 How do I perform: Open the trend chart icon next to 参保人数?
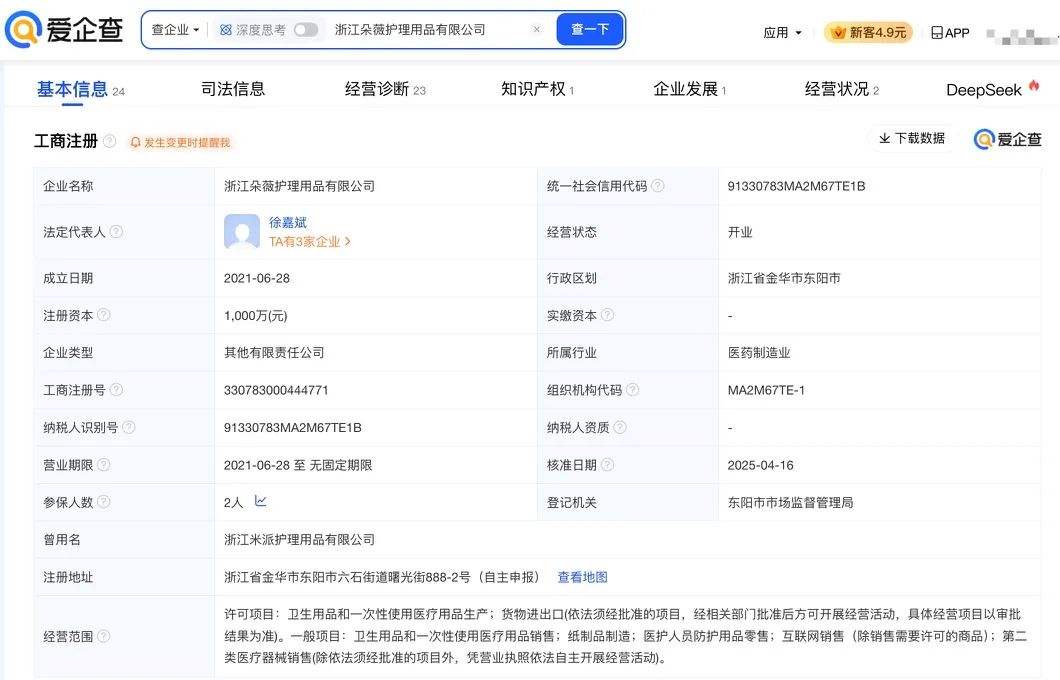(x=260, y=501)
